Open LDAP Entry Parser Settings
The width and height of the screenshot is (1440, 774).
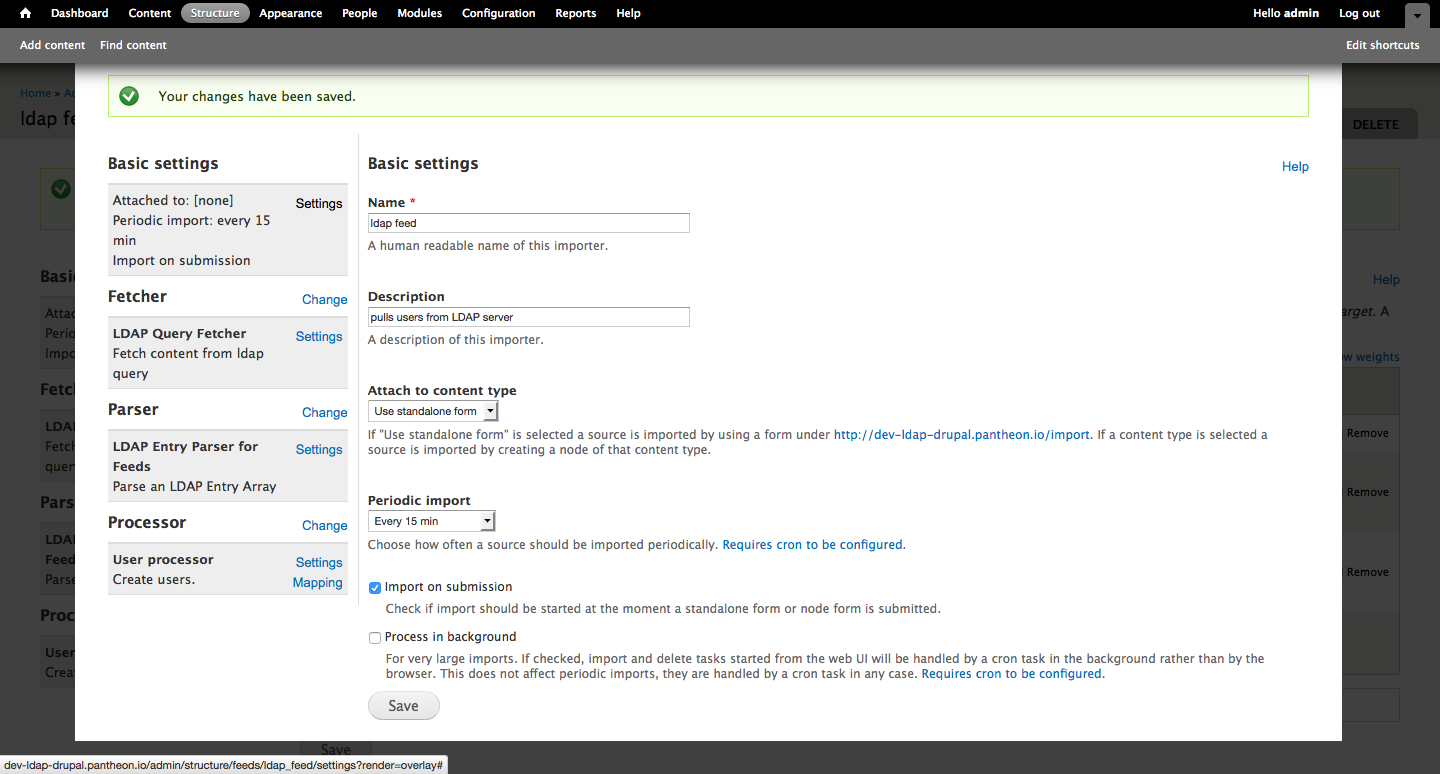point(319,449)
